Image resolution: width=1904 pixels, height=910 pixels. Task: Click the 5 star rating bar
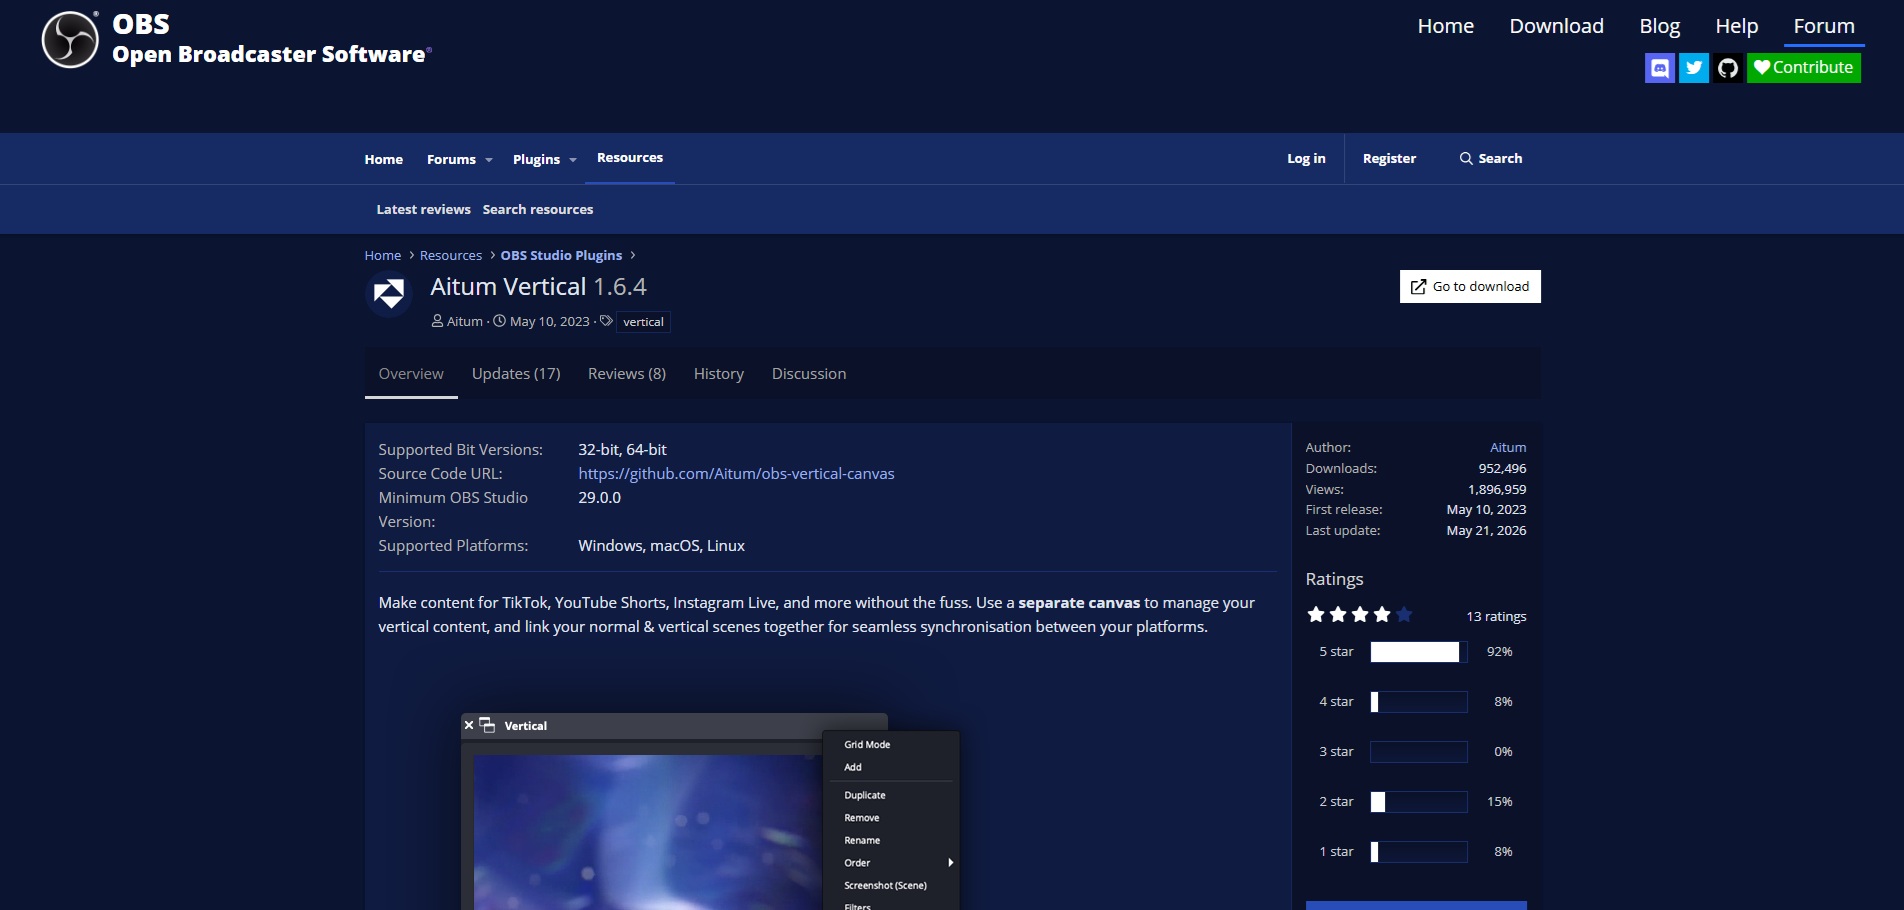(x=1418, y=652)
